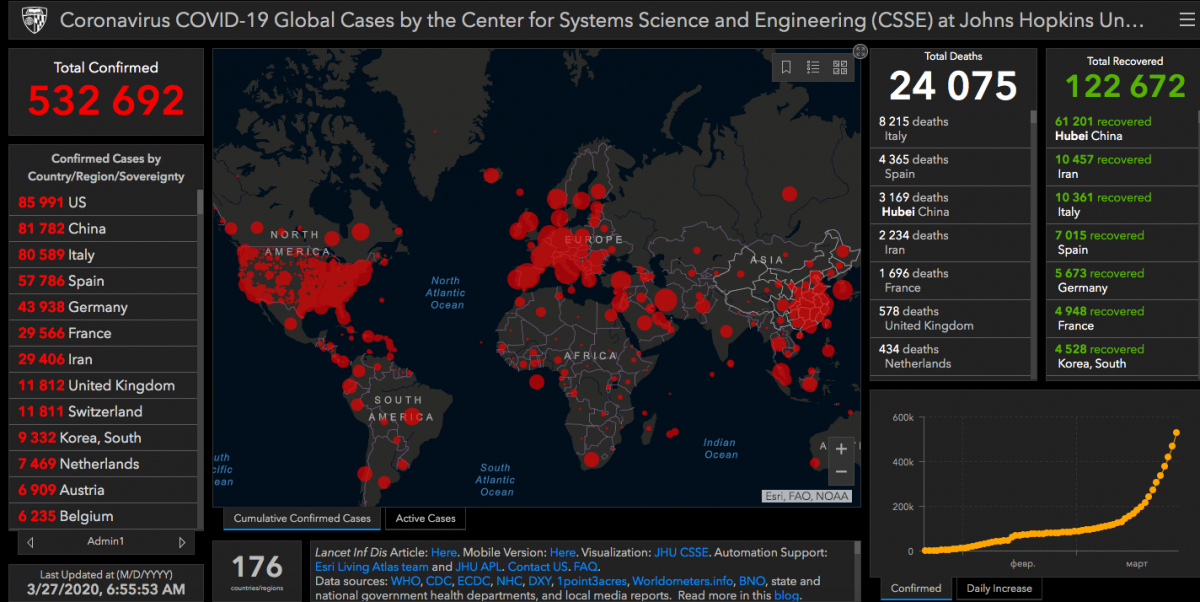The image size is (1200, 602).
Task: Select United Kingdom confirmed cases row
Action: pyautogui.click(x=104, y=385)
